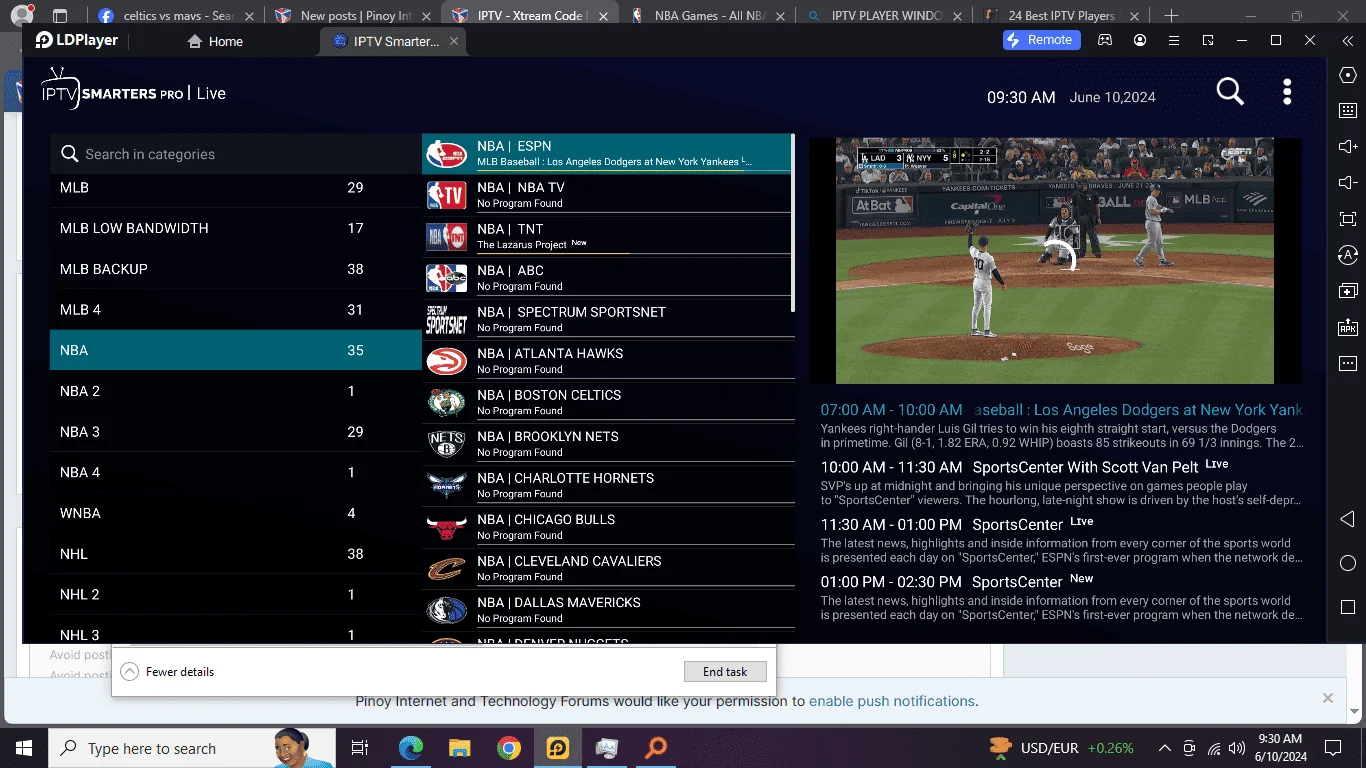Image resolution: width=1366 pixels, height=768 pixels.
Task: Click the End task button
Action: [x=725, y=672]
